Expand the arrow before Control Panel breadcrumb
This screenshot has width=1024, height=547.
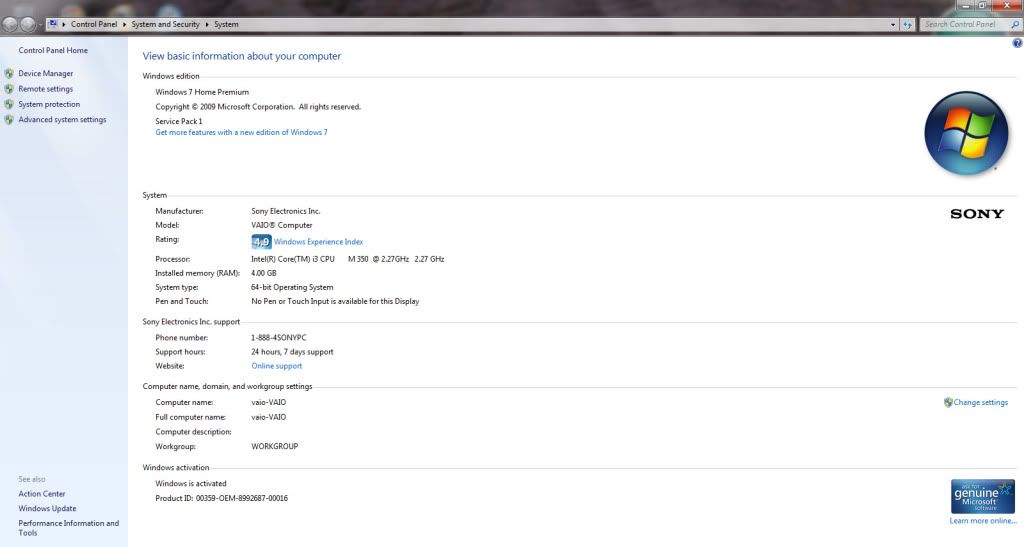(64, 24)
